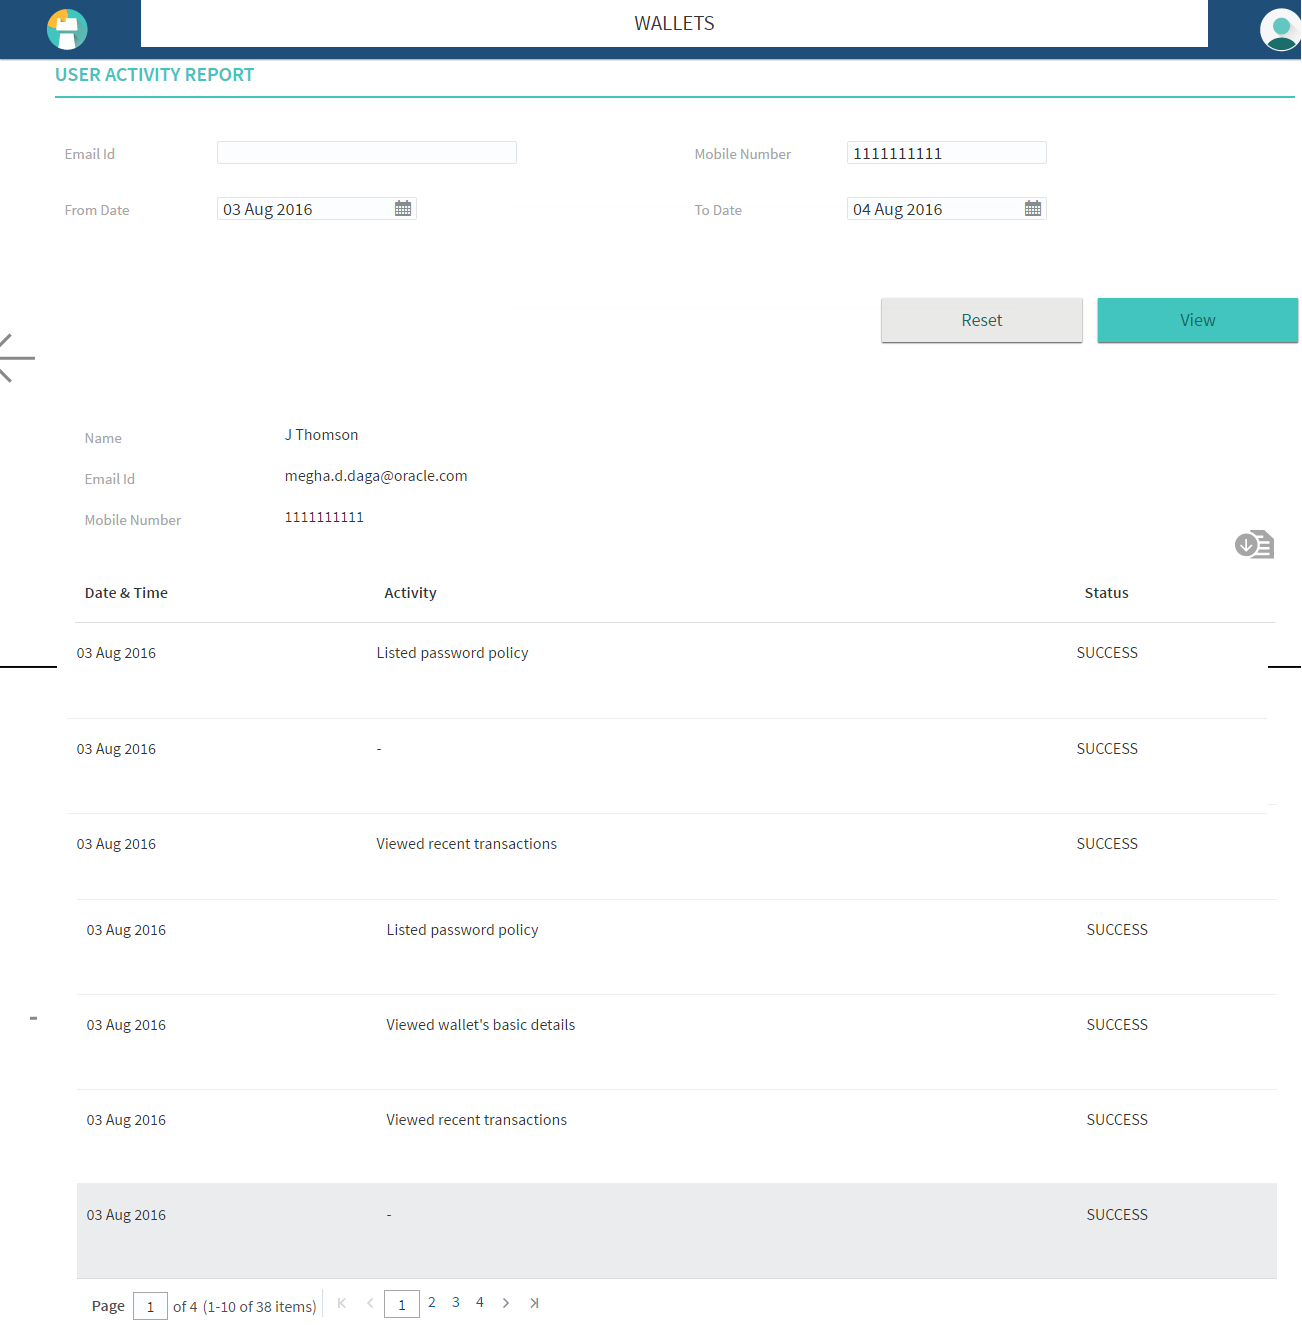
Task: Click the Reset button
Action: 981,320
